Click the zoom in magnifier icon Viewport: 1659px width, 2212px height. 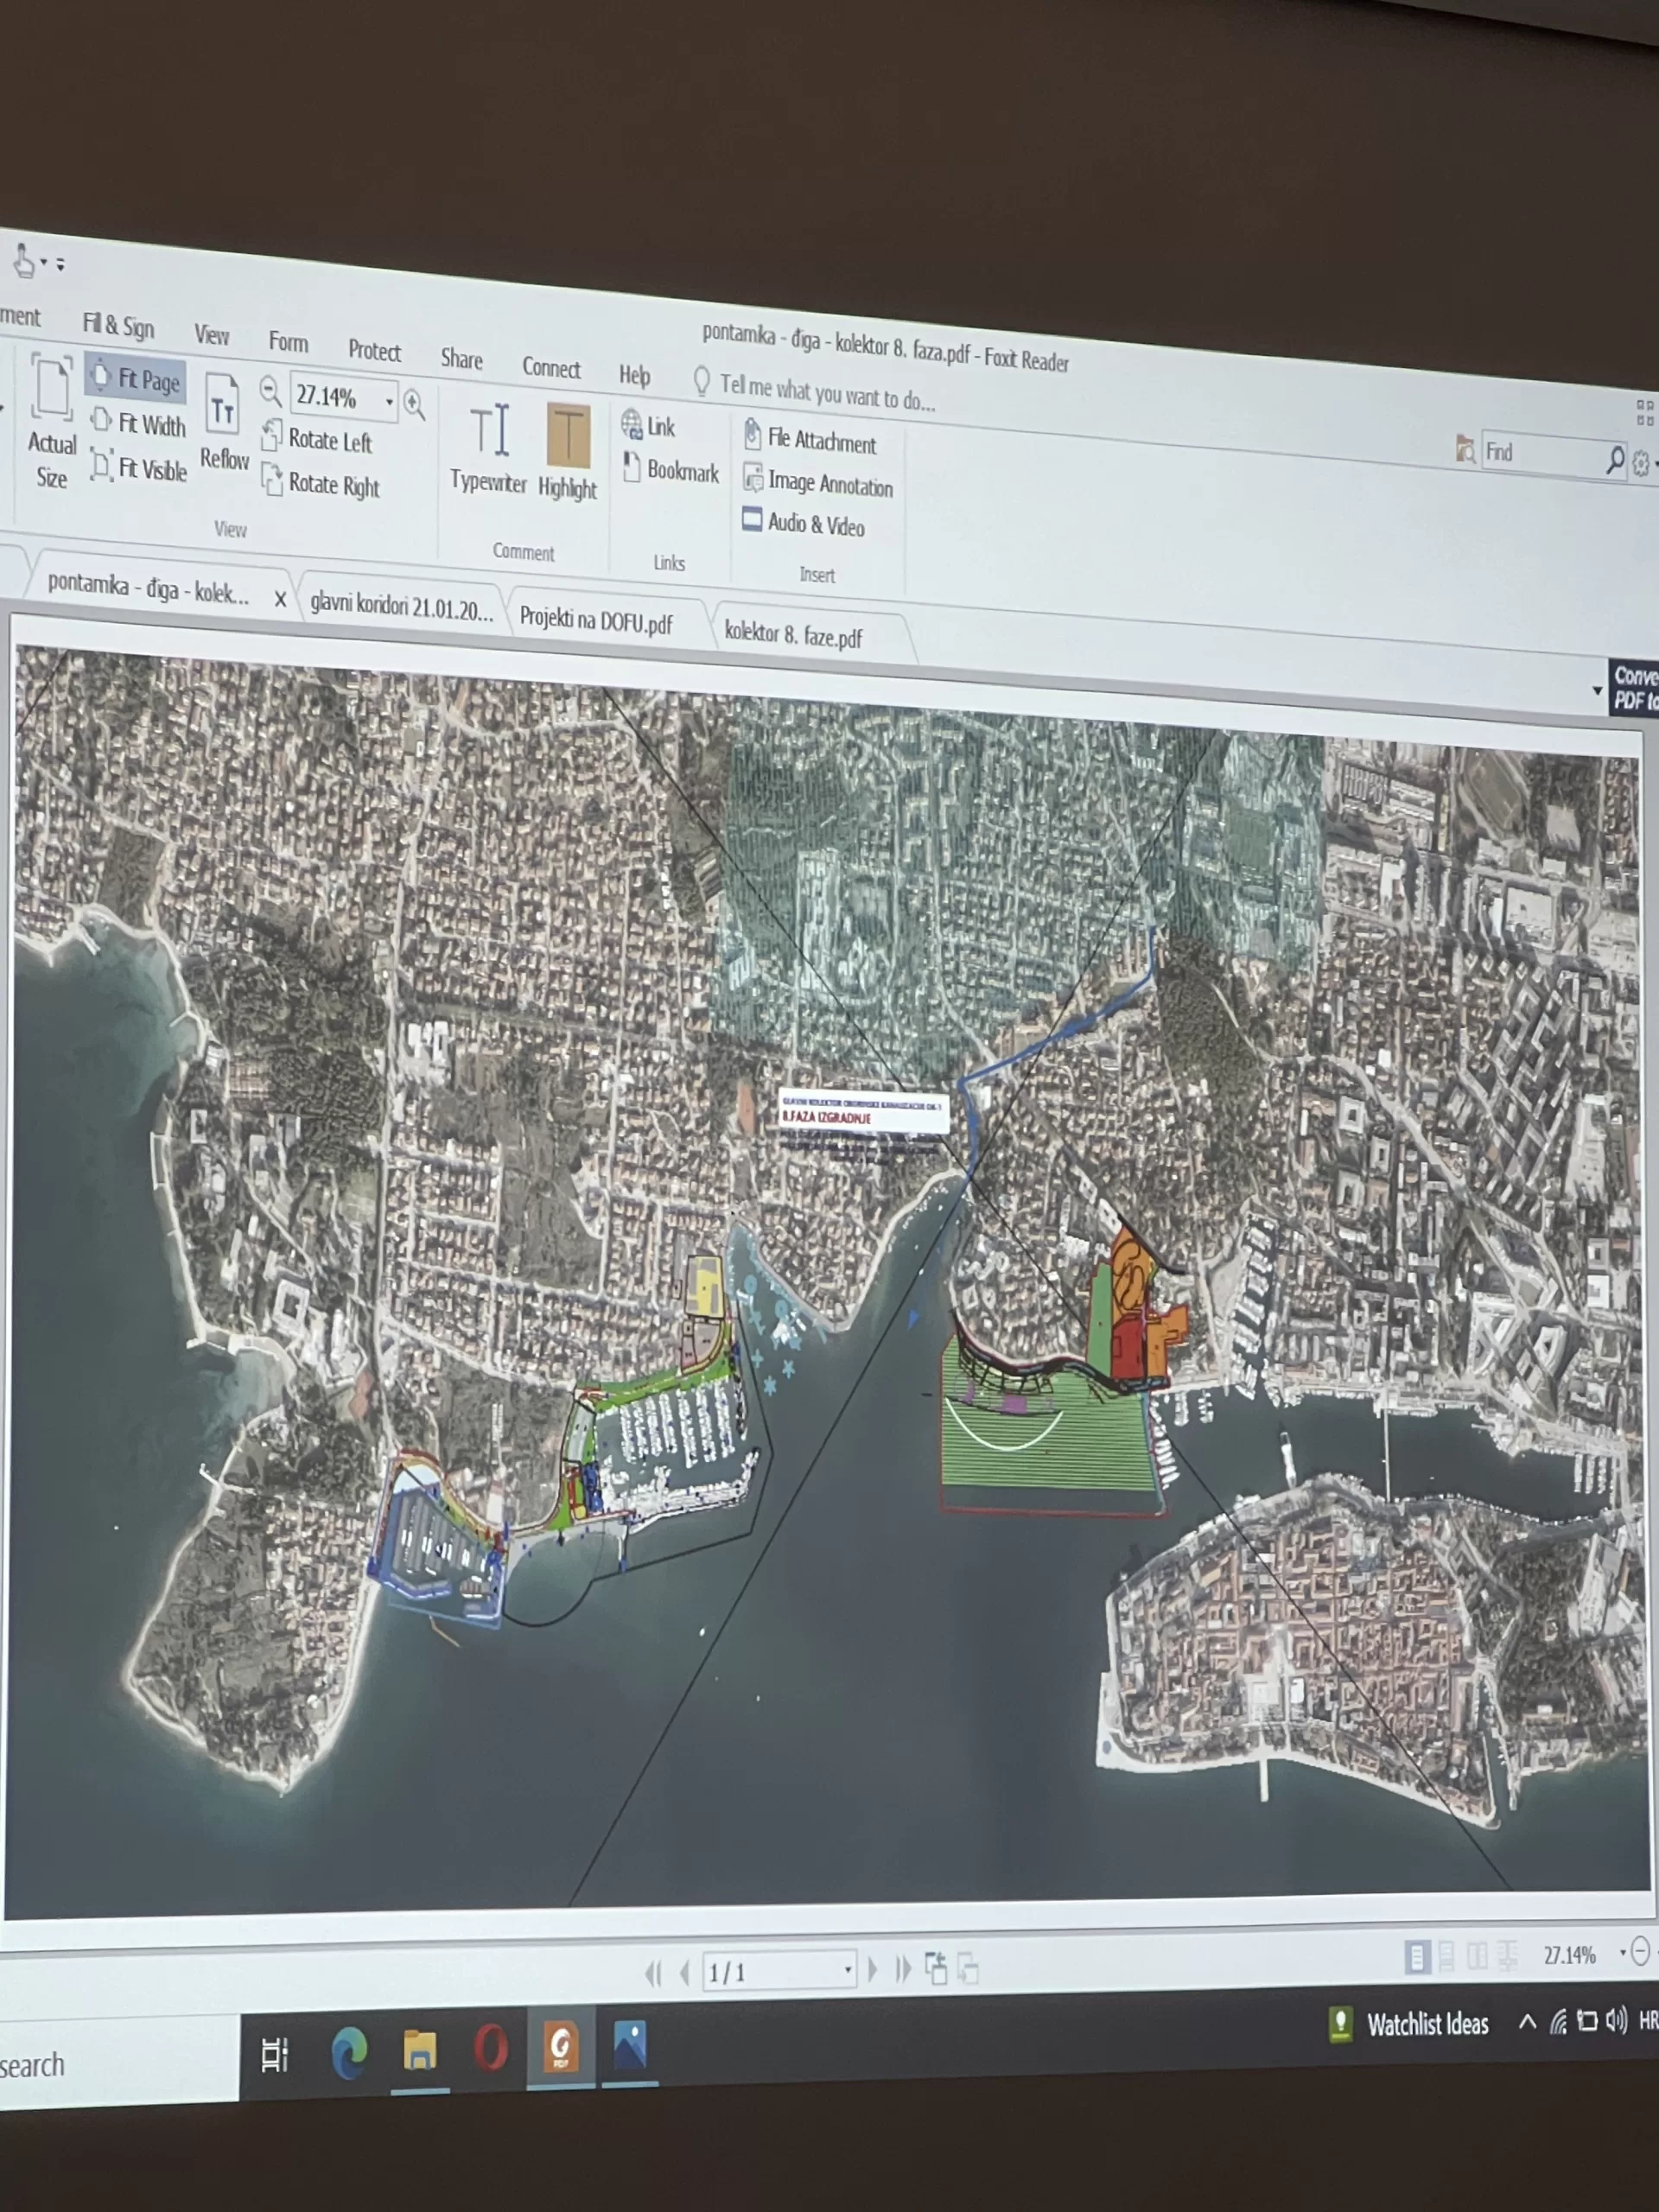click(x=414, y=404)
